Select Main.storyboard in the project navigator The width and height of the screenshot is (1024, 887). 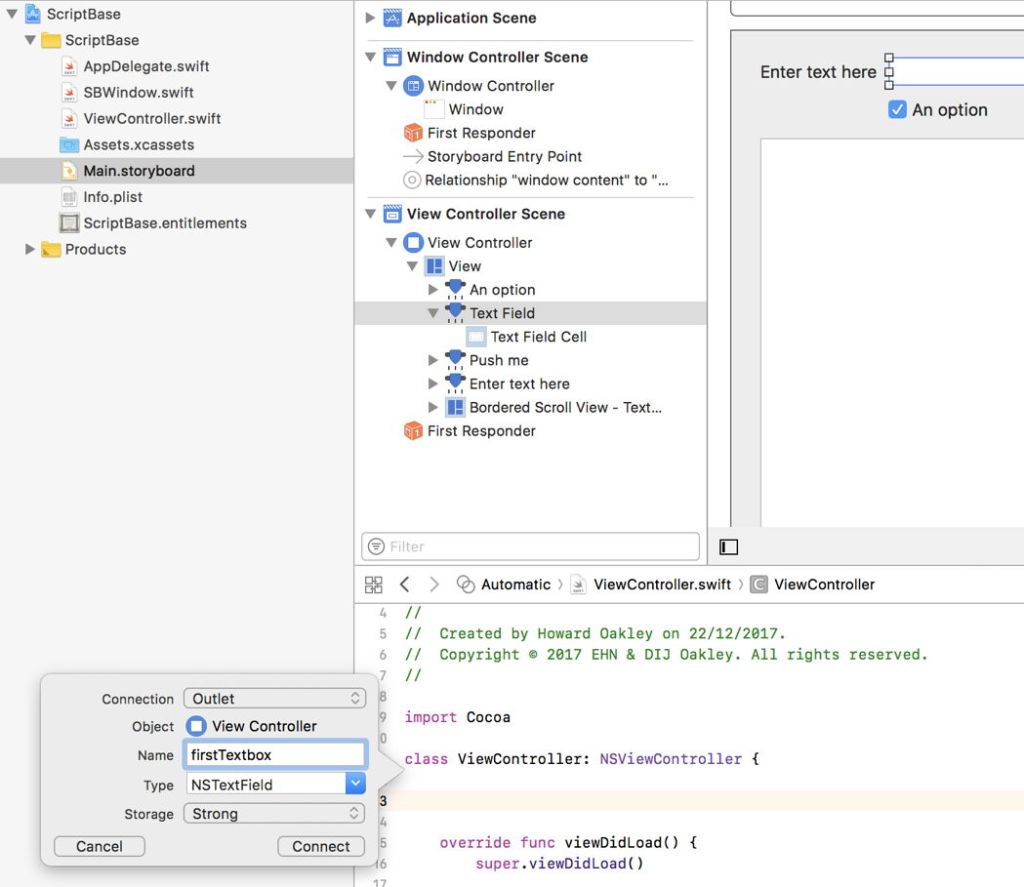coord(139,171)
